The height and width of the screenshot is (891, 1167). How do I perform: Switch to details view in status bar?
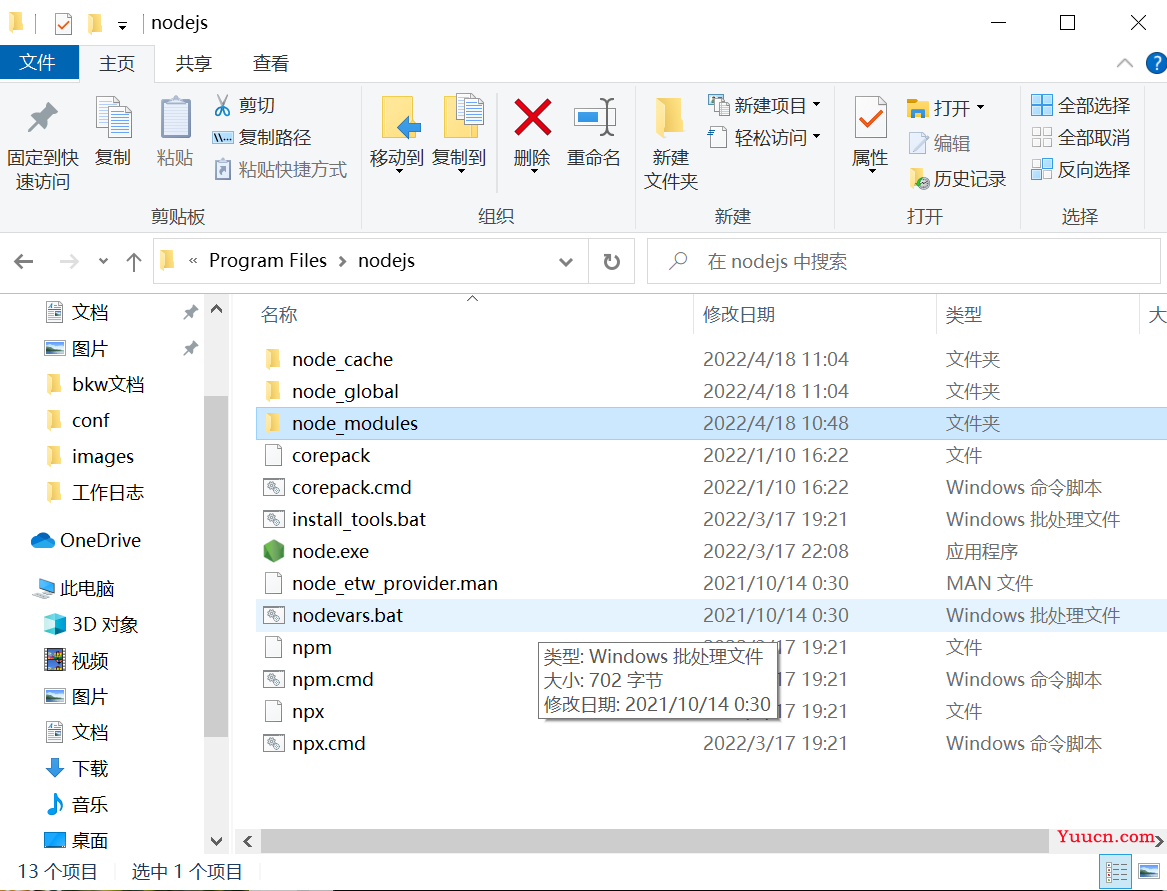click(x=1116, y=872)
